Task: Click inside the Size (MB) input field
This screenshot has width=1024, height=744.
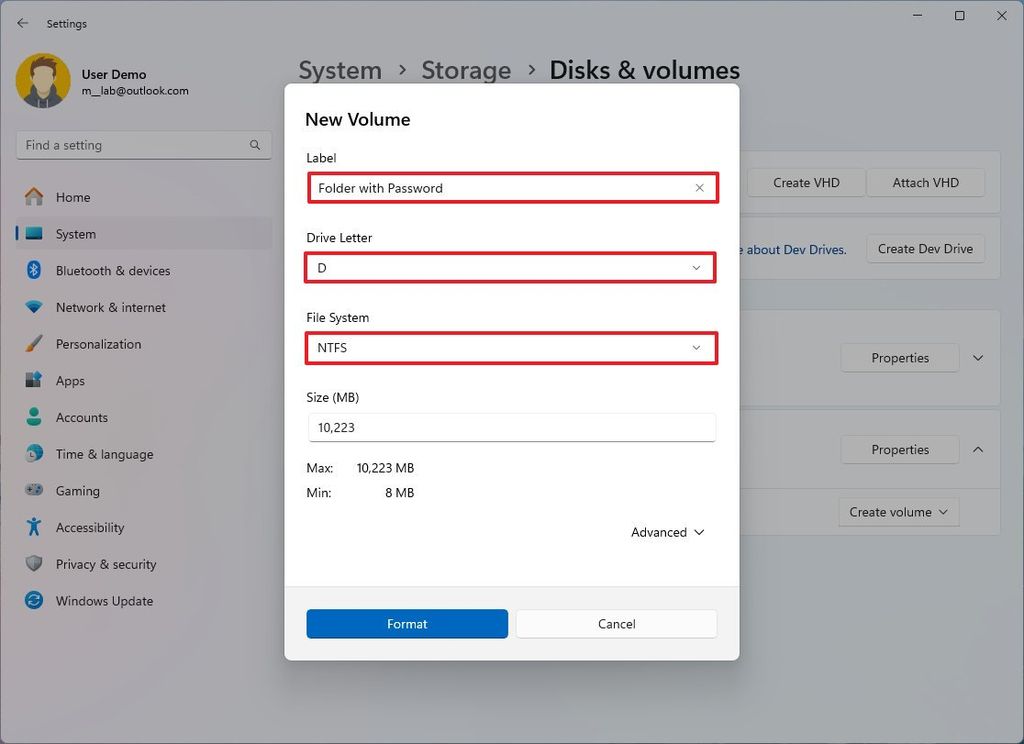Action: tap(511, 427)
